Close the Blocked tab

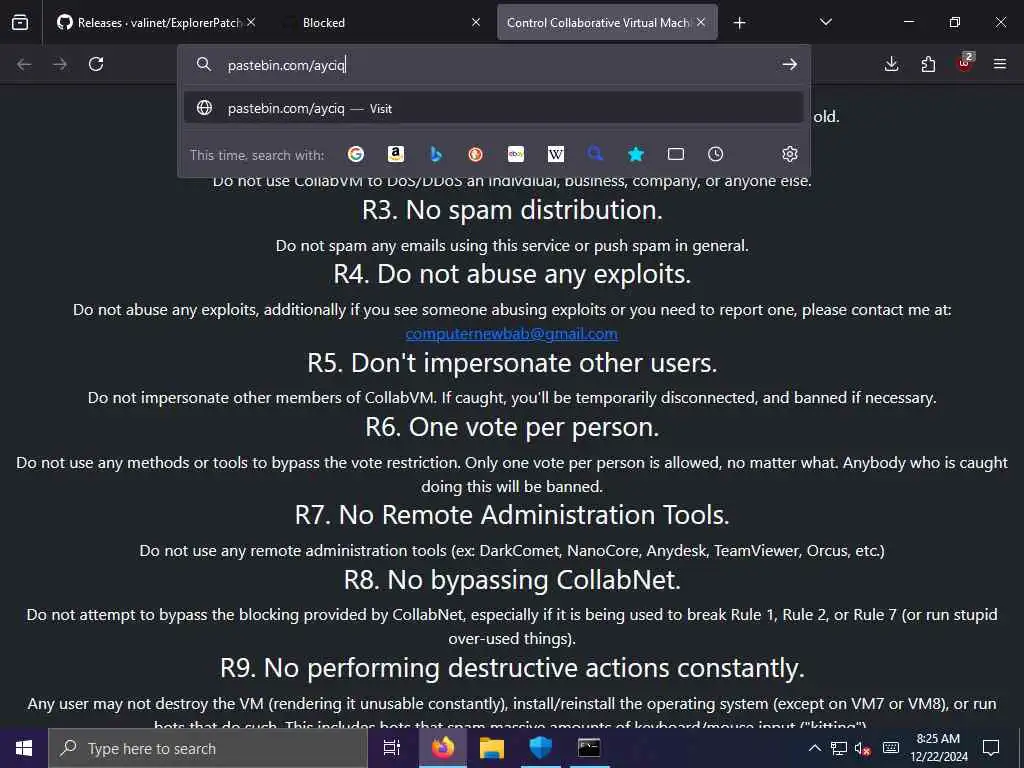tap(476, 23)
